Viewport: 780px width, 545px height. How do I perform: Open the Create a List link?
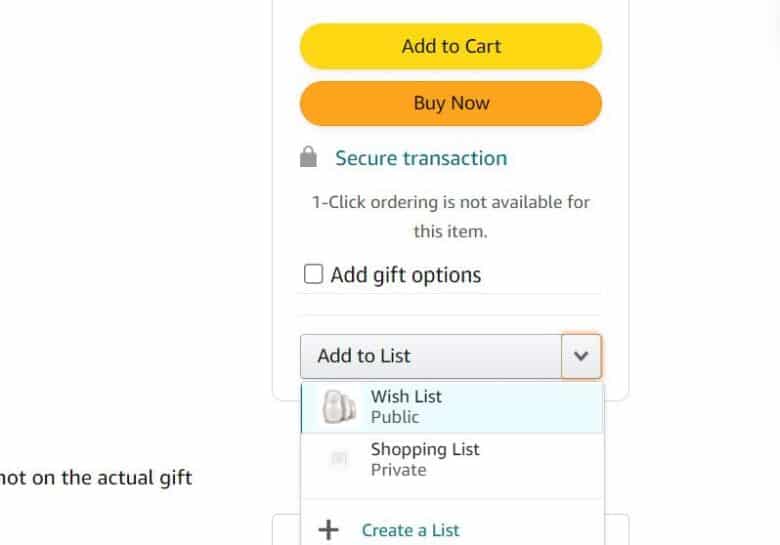pyautogui.click(x=411, y=530)
